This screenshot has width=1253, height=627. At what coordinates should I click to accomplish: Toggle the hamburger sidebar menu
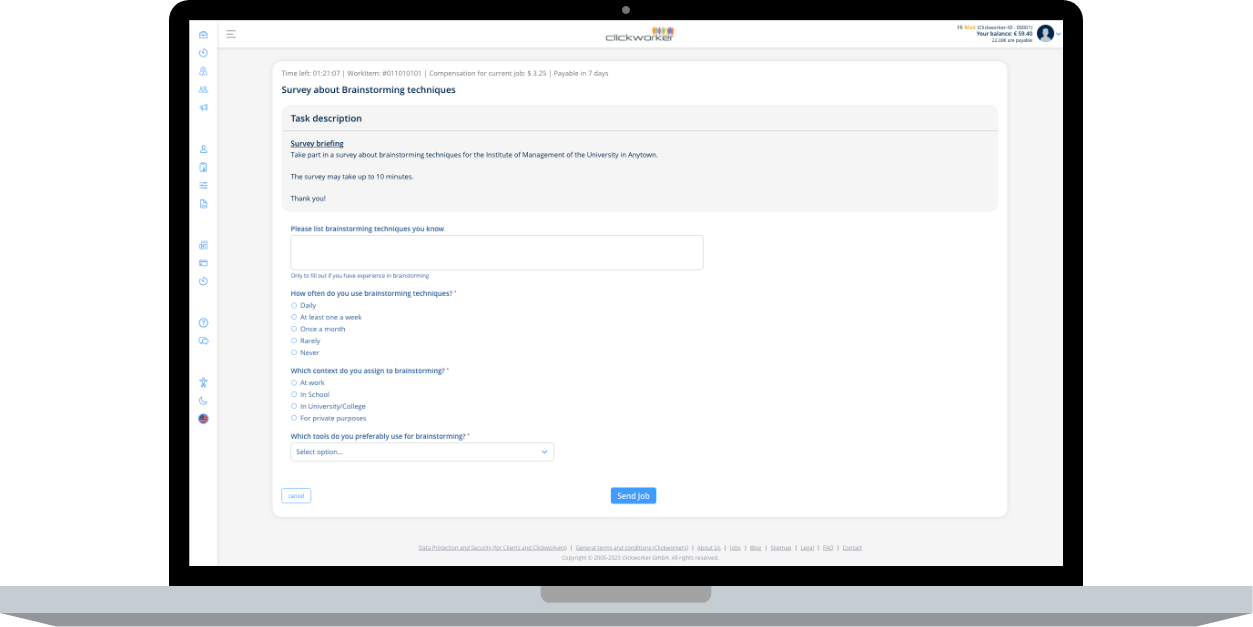pos(231,34)
